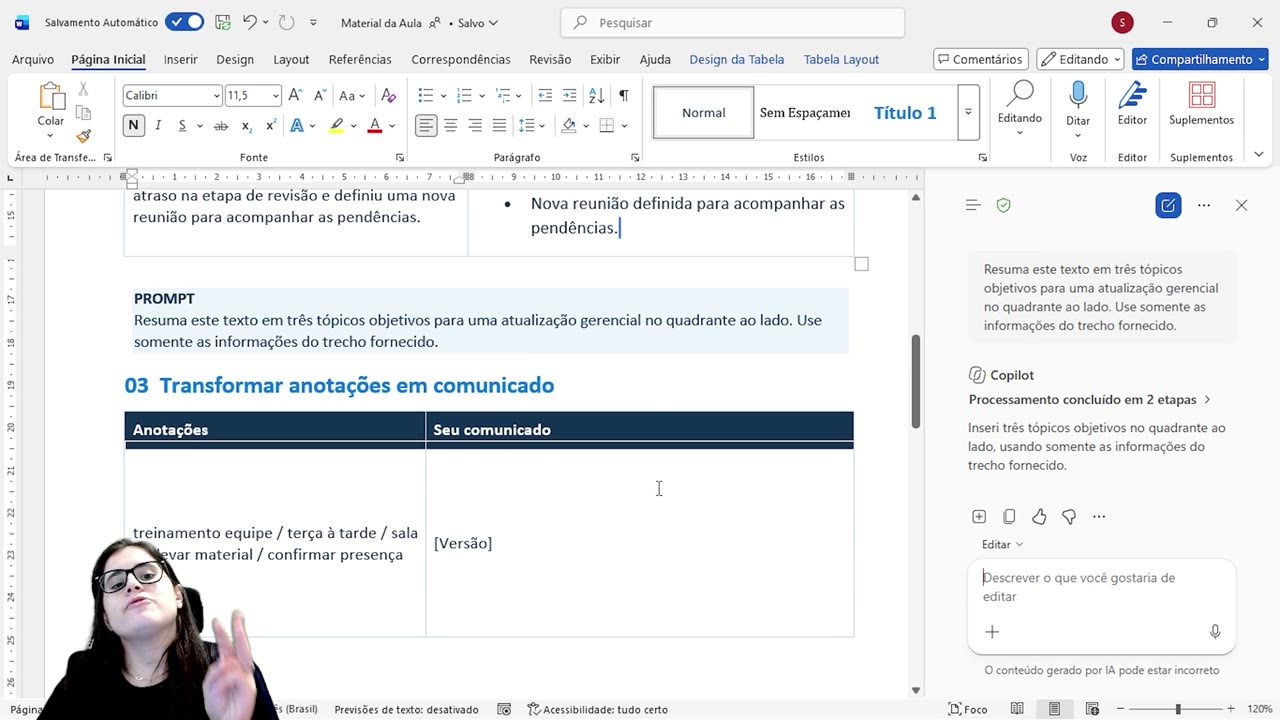Switch to the Referências tab
The width and height of the screenshot is (1280, 720).
coord(360,59)
